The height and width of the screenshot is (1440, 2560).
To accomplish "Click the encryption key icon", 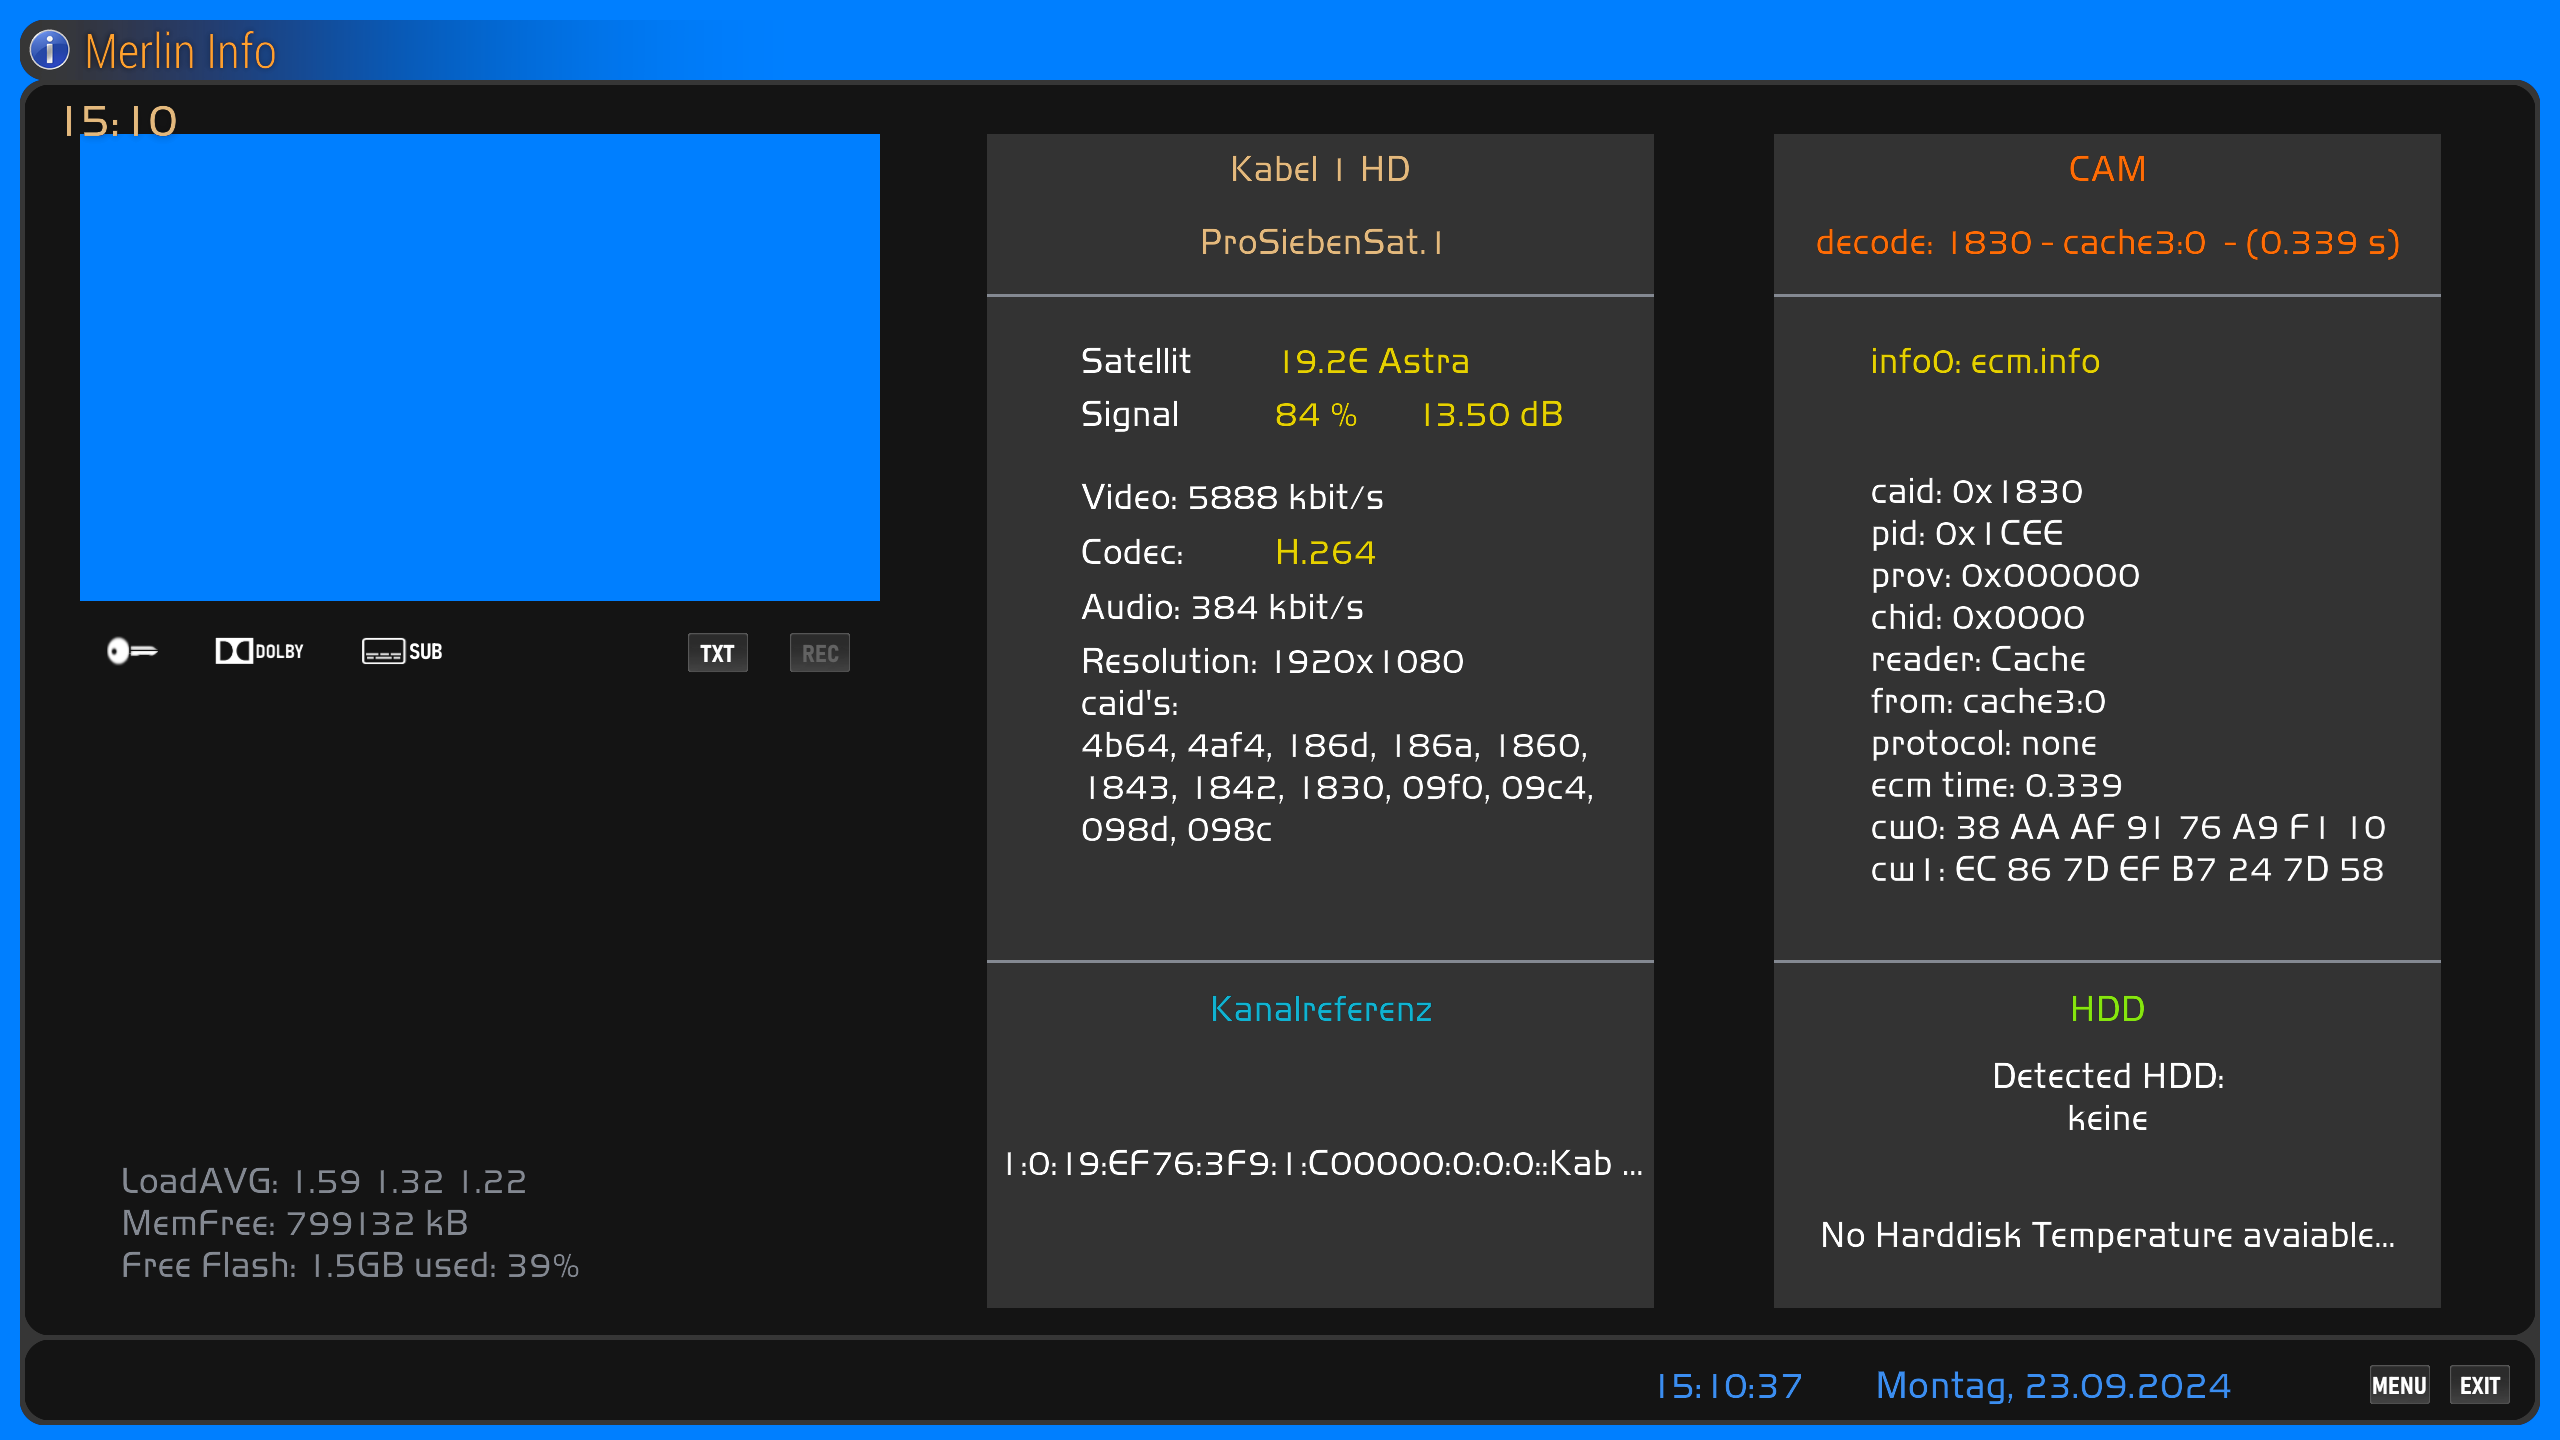I will pos(132,651).
